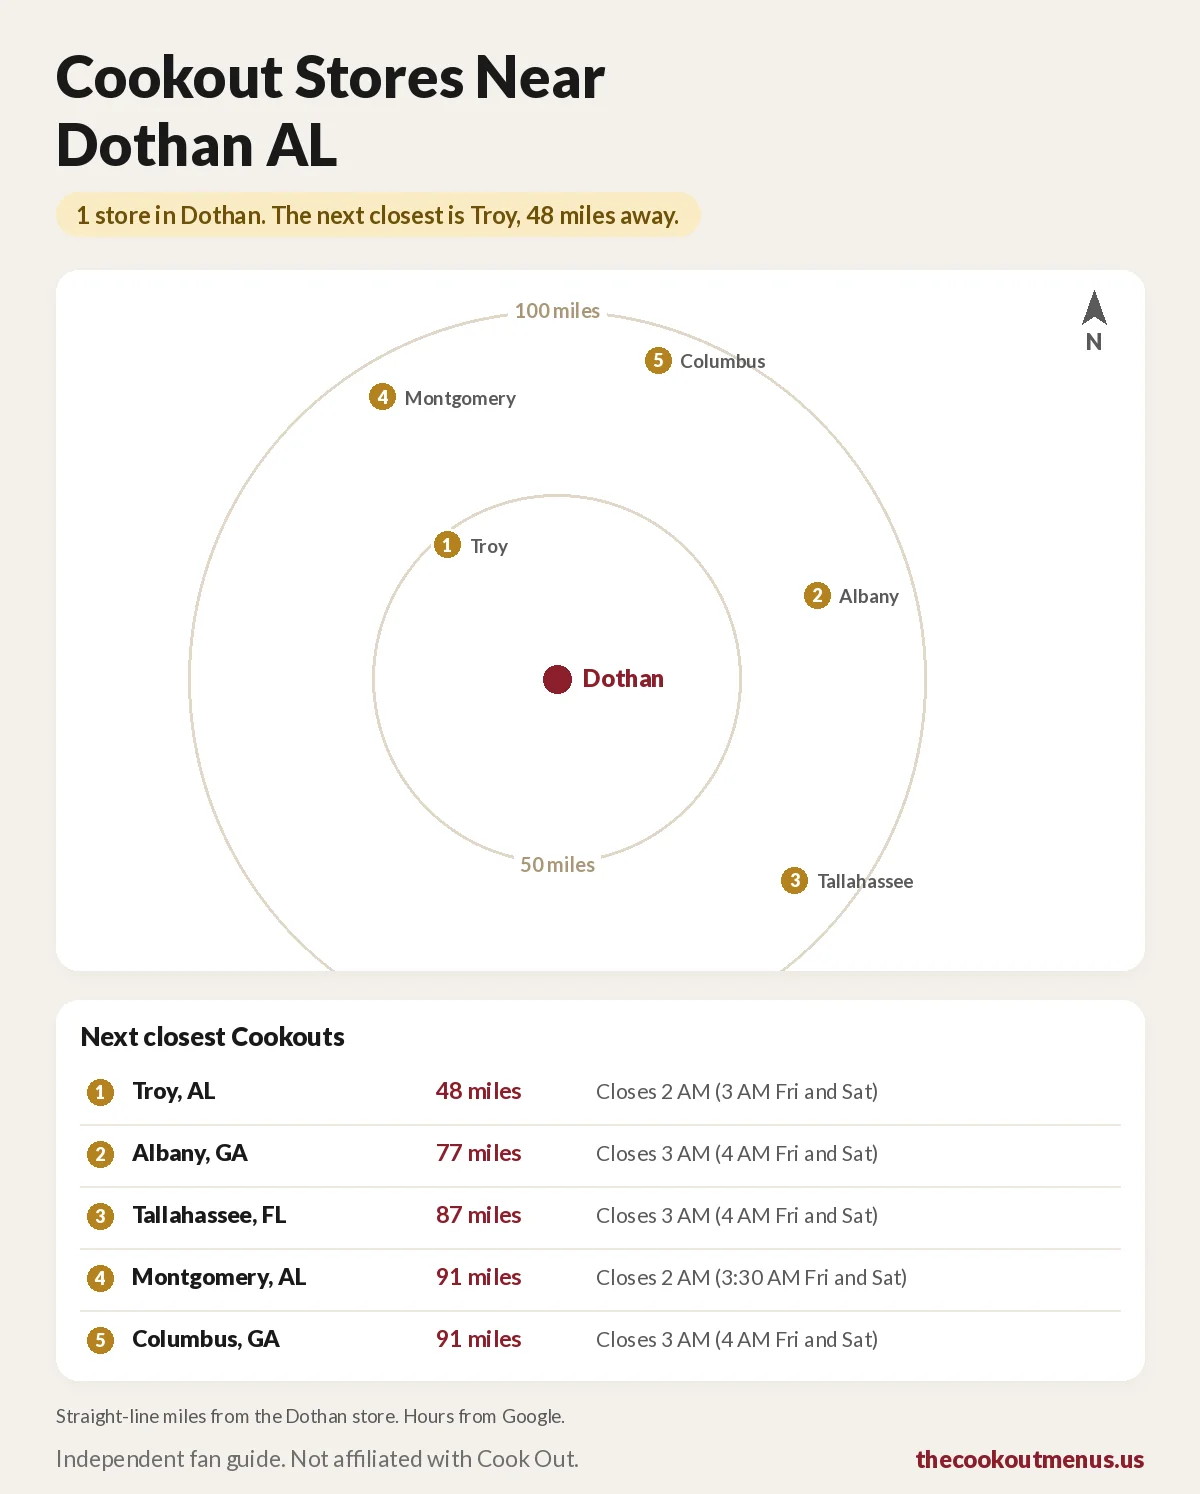Click 91 miles in the Montgomery row
This screenshot has height=1494, width=1200.
coord(478,1277)
